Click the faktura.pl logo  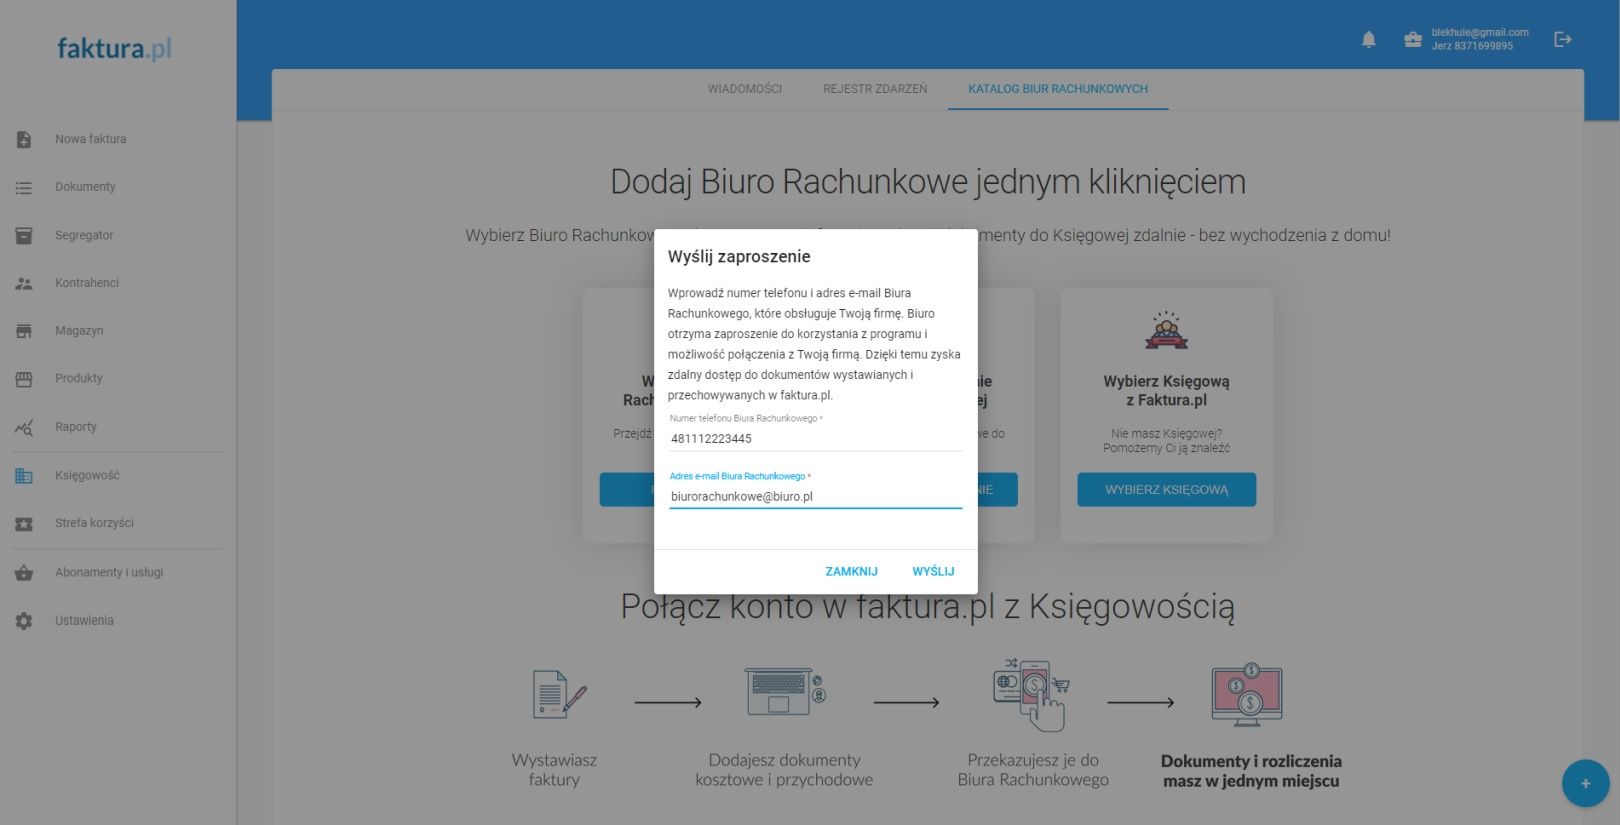point(114,48)
